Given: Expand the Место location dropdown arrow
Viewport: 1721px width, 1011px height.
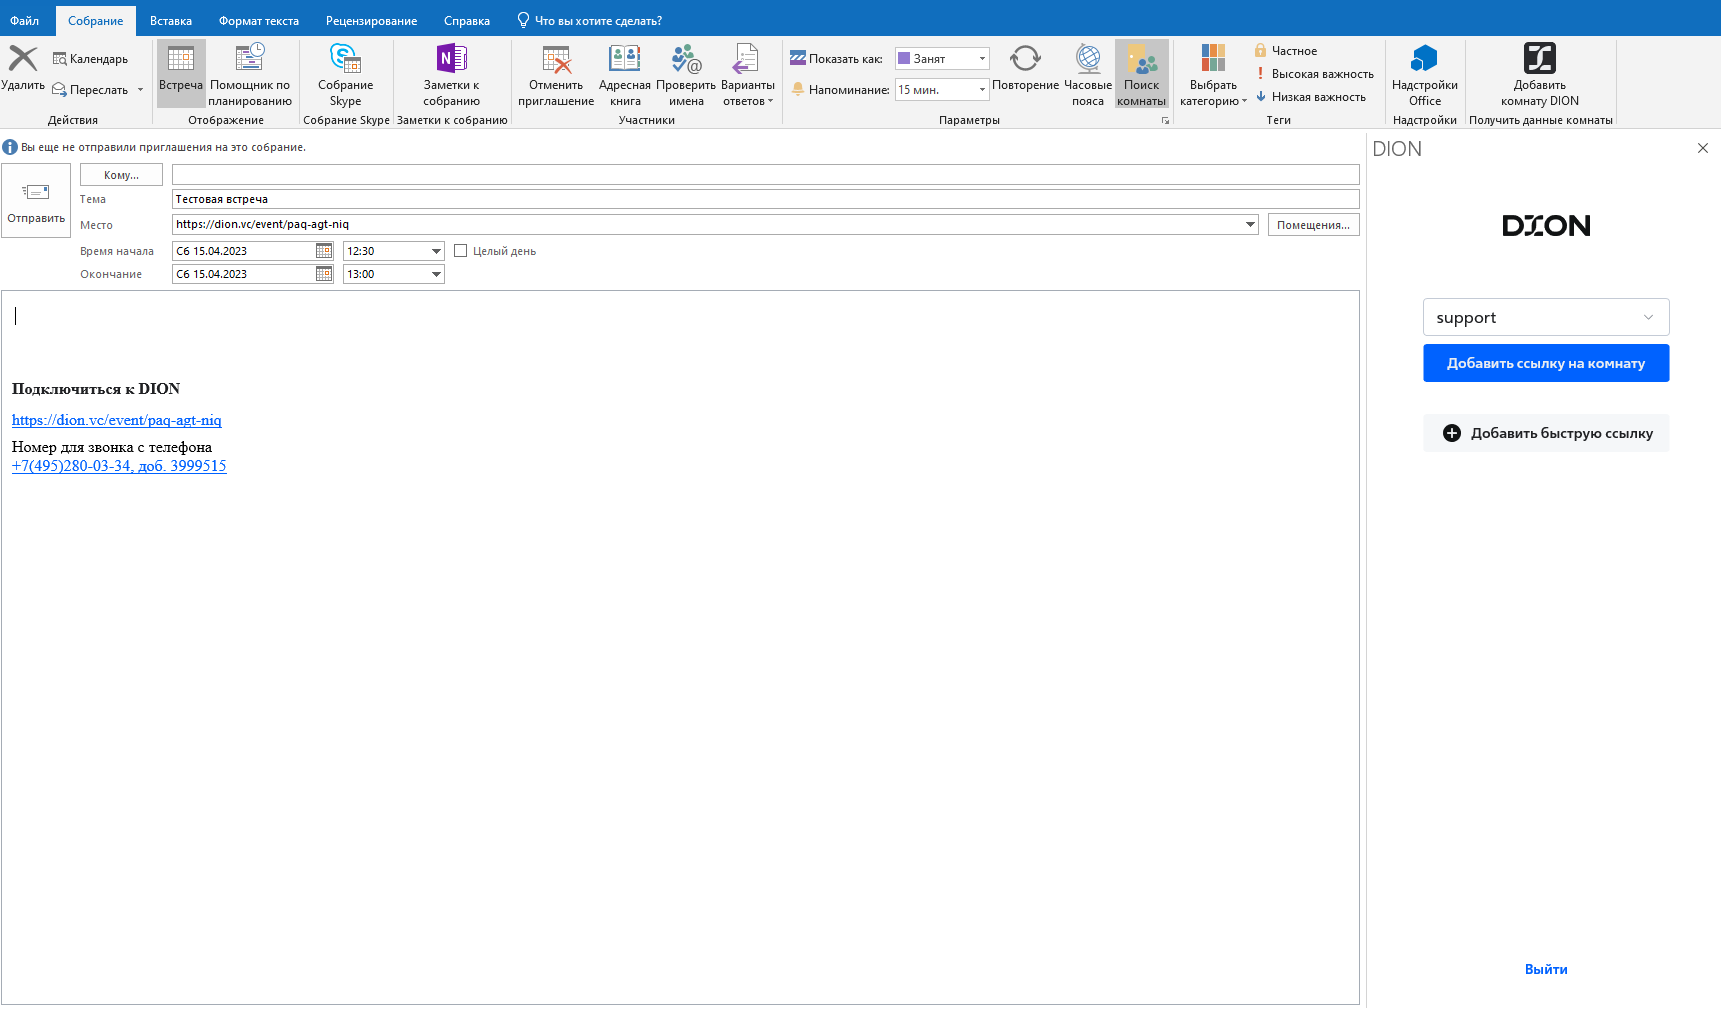Looking at the screenshot, I should pos(1250,224).
